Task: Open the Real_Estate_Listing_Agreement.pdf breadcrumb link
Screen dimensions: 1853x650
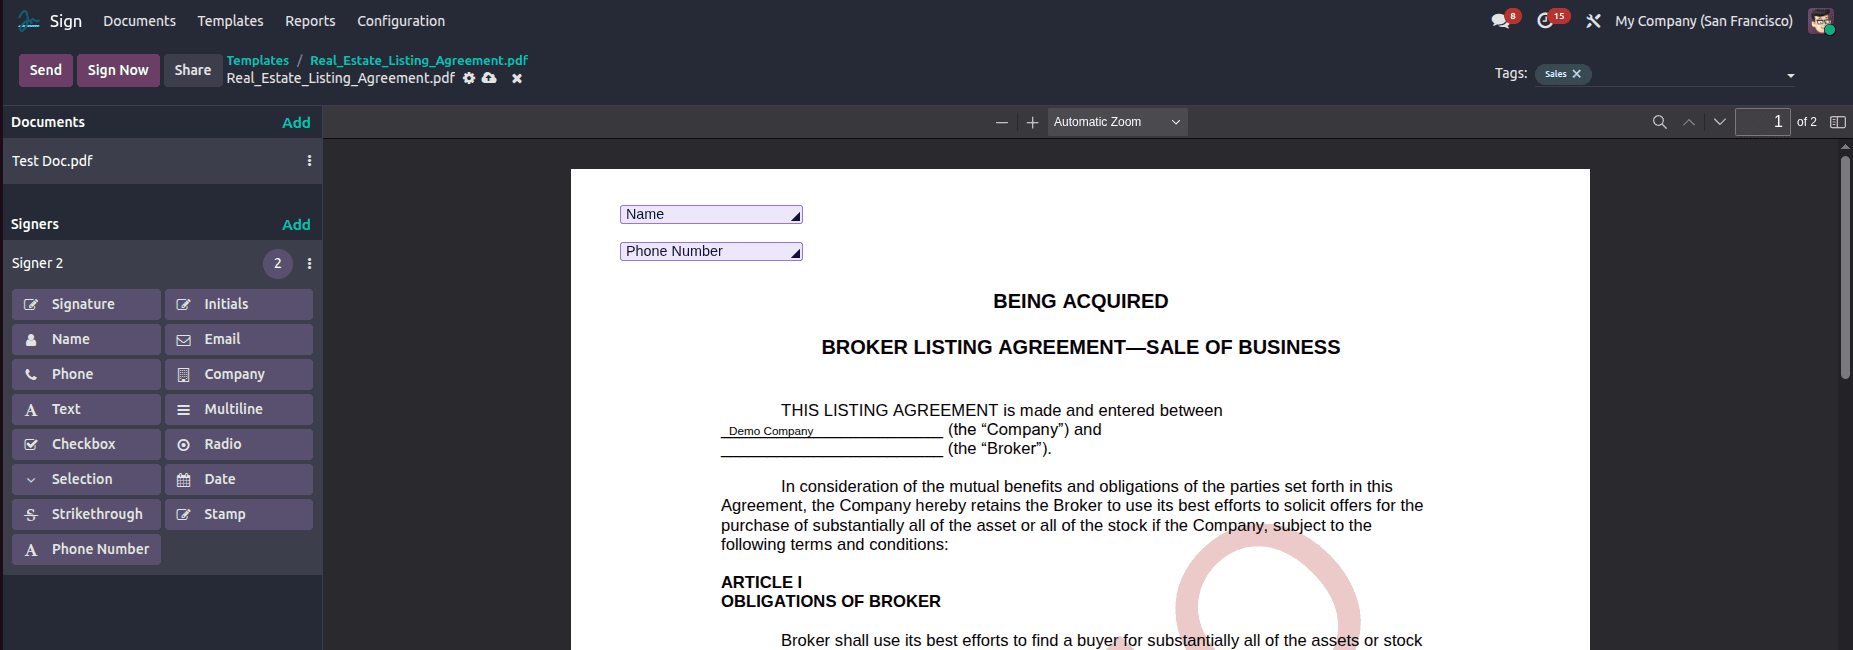Action: pos(419,61)
